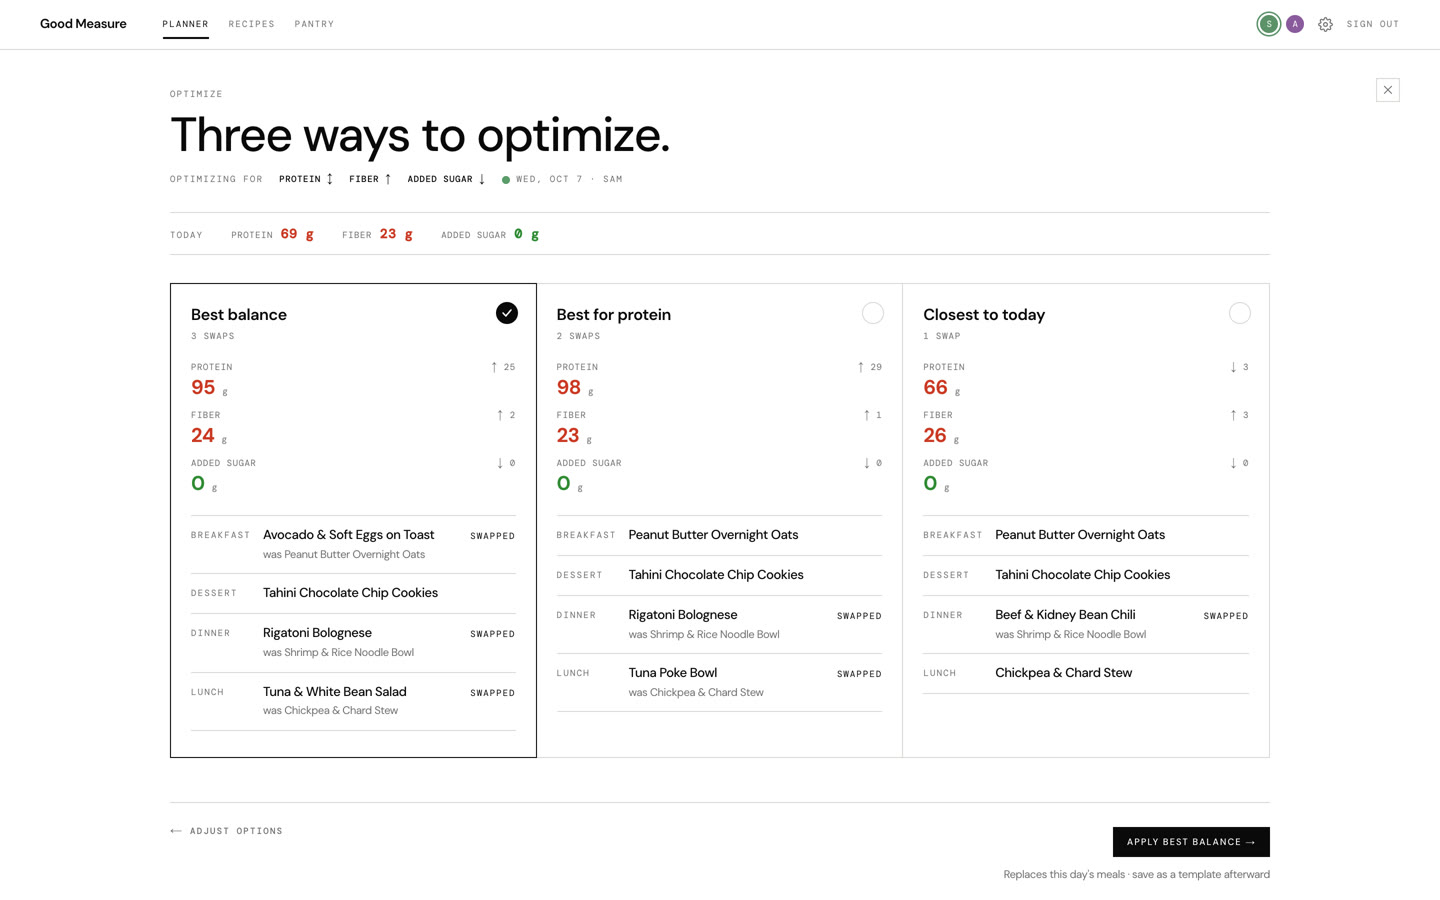Viewport: 1440px width, 900px height.
Task: Go back via Adjust Options
Action: 226,831
